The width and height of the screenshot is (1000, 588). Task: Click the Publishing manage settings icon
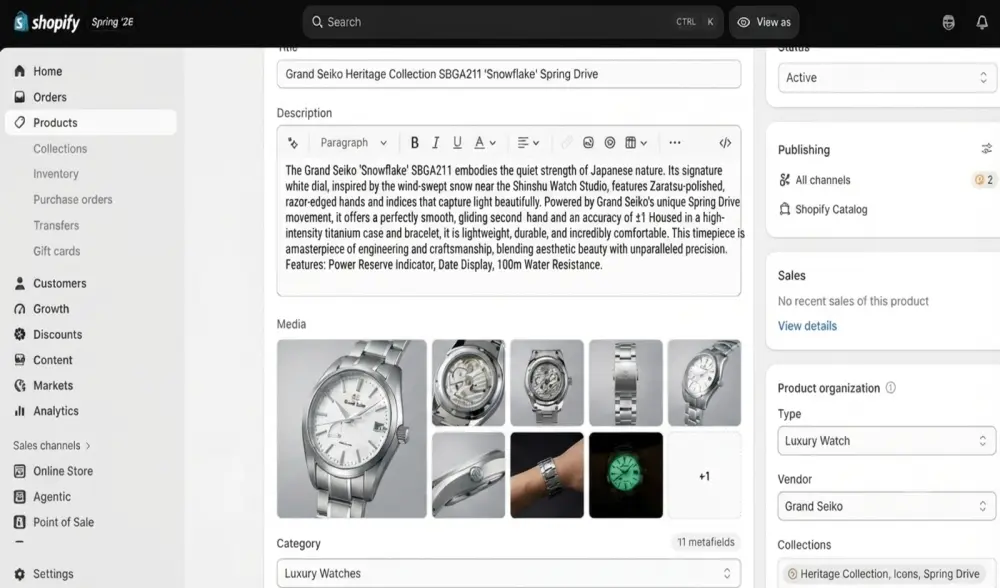(987, 149)
